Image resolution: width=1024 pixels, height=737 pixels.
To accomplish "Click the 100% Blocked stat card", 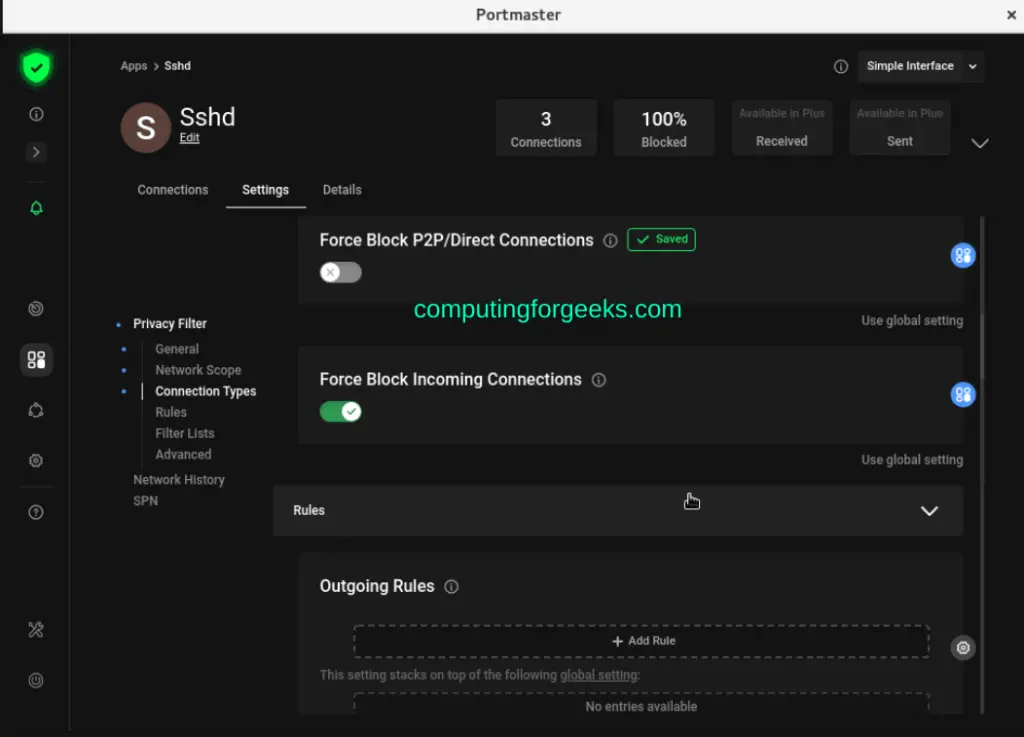I will pyautogui.click(x=664, y=128).
